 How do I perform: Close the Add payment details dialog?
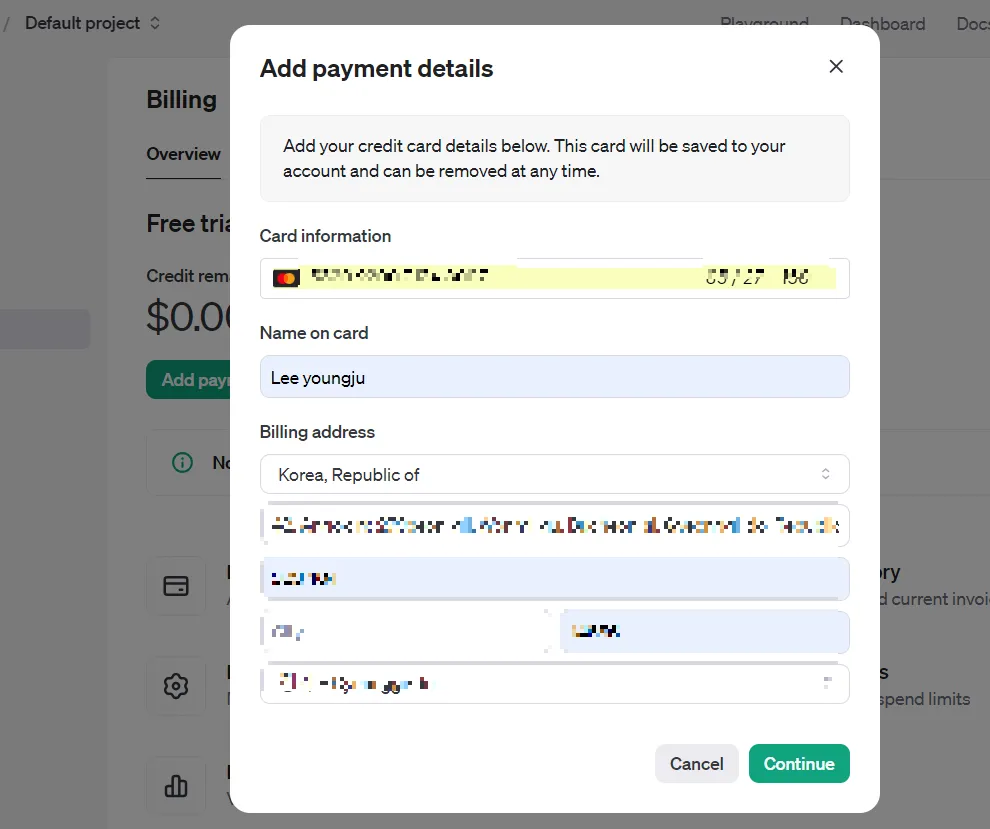tap(836, 66)
